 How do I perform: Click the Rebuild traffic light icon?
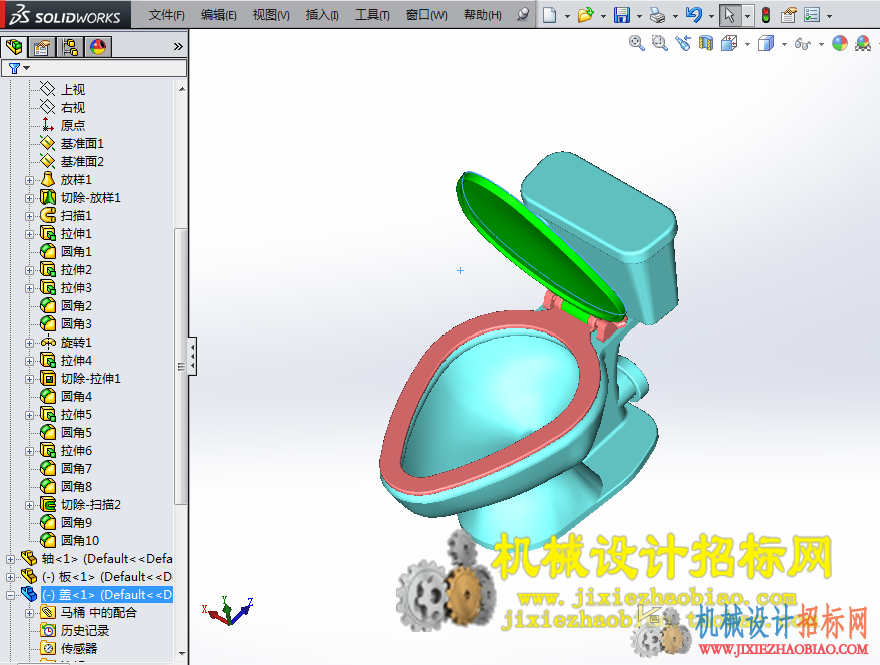point(766,15)
